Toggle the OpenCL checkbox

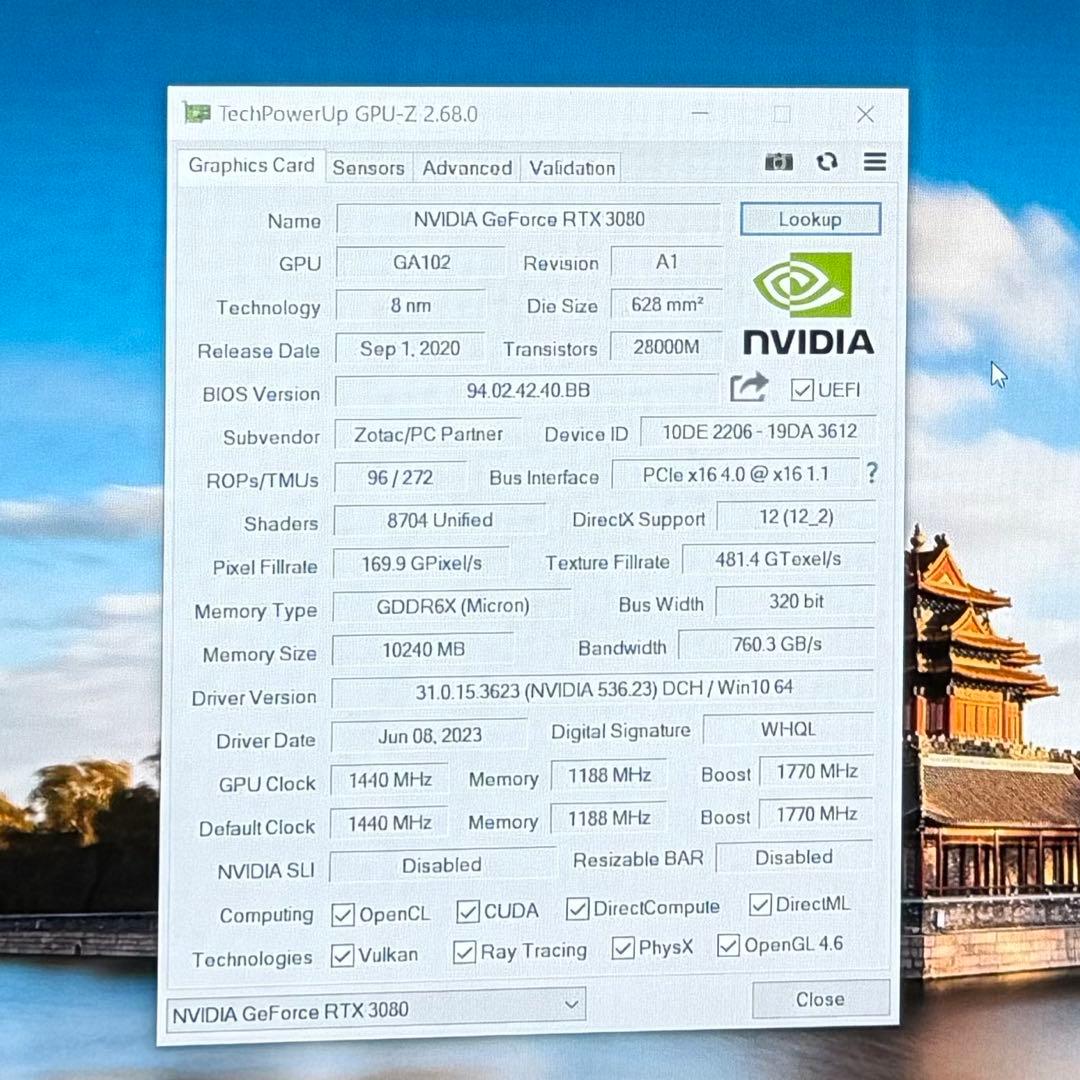coord(343,914)
